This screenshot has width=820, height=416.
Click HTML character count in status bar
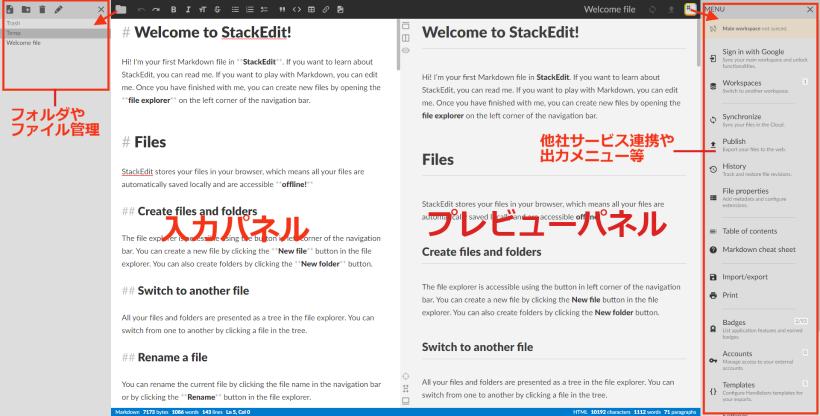(x=610, y=412)
